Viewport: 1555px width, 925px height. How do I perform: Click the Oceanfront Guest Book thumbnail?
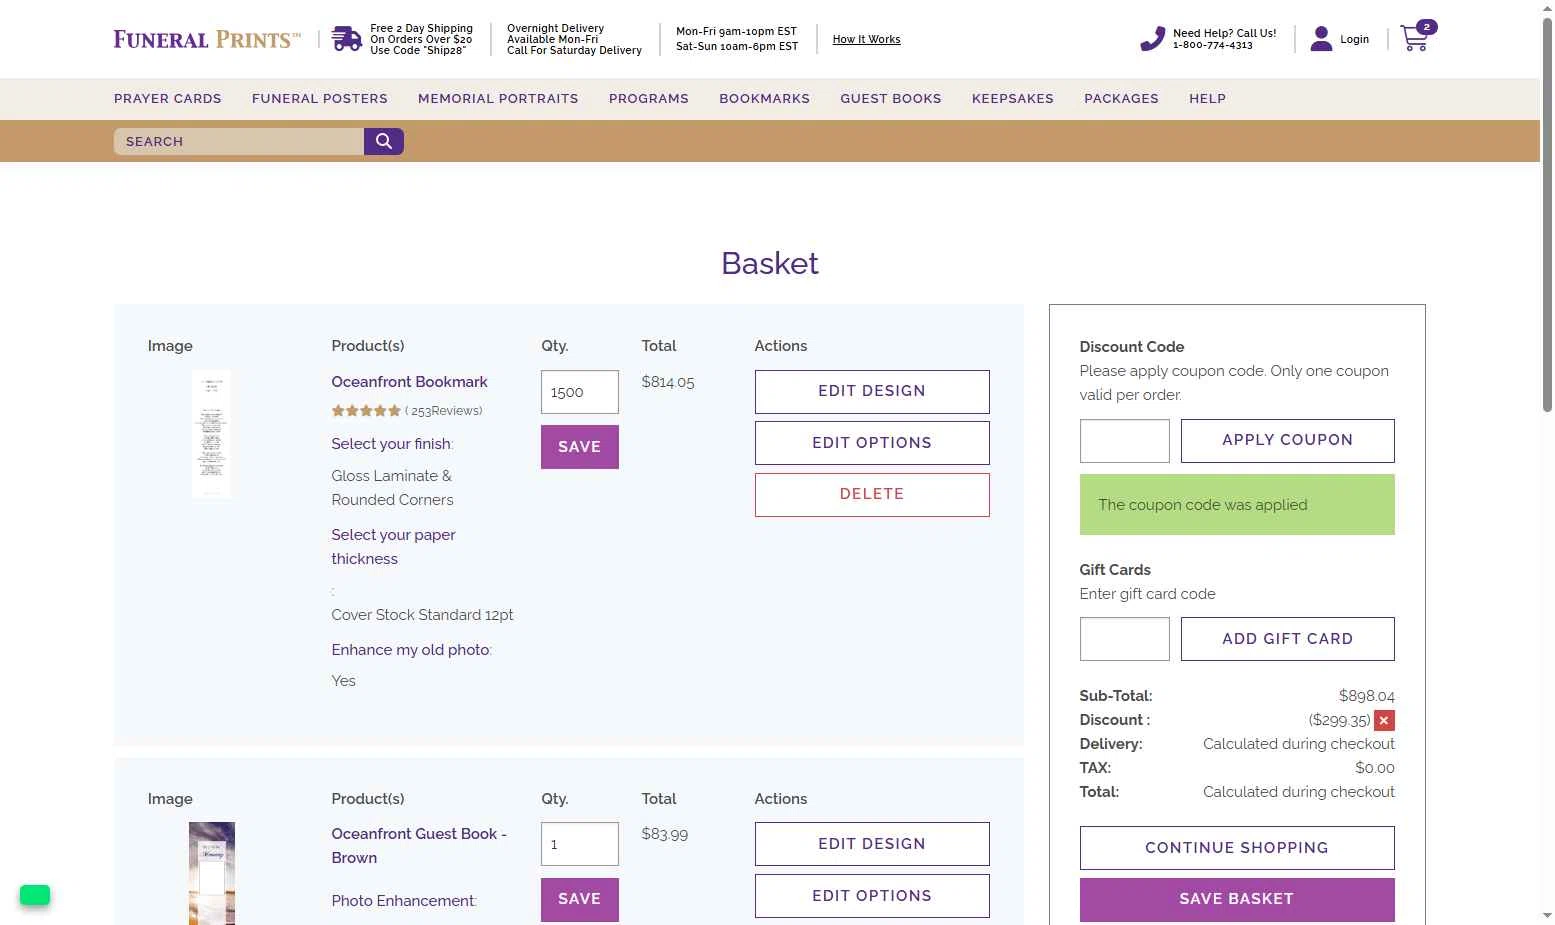click(x=212, y=873)
